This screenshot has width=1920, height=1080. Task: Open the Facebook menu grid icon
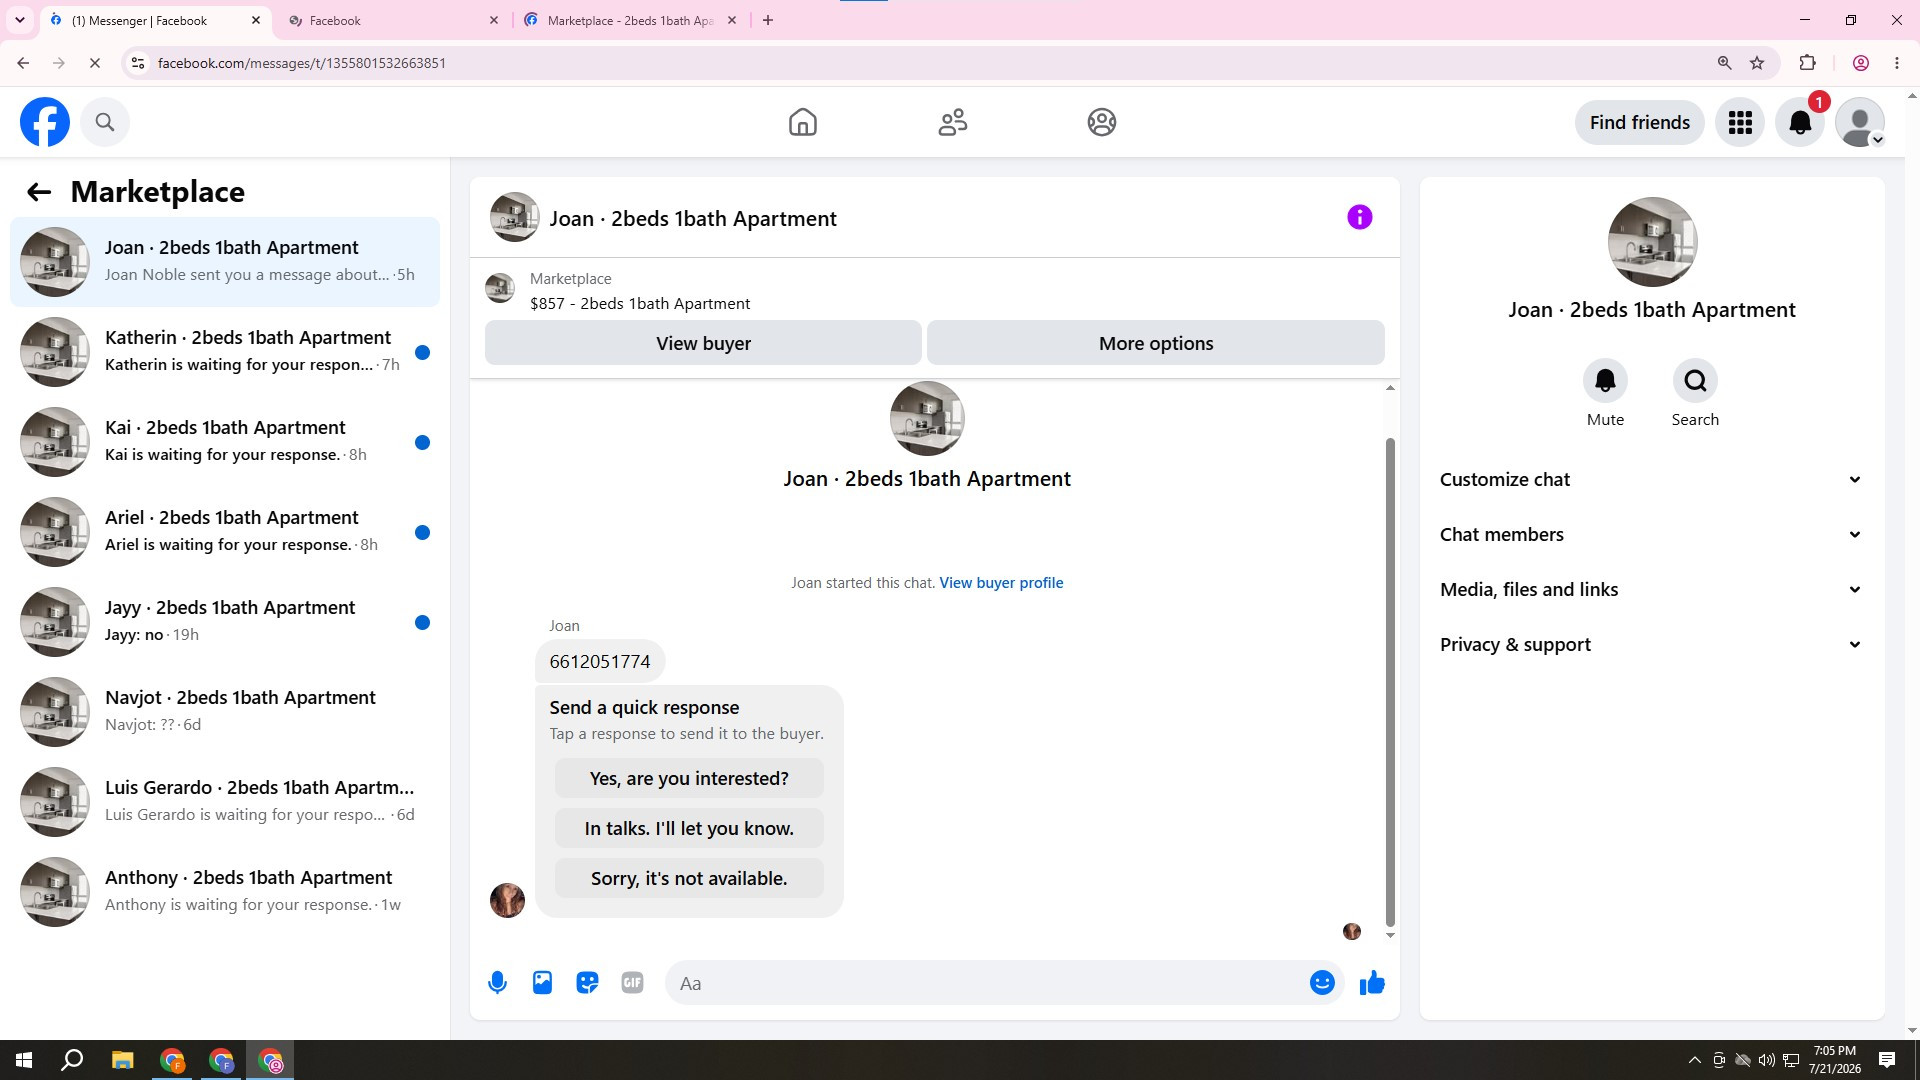tap(1740, 122)
